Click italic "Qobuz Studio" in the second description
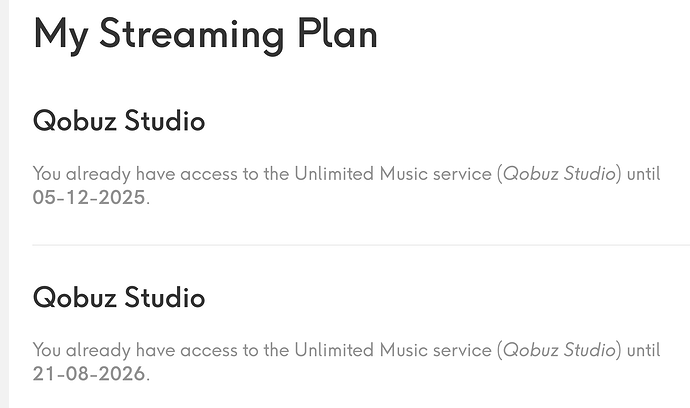Image resolution: width=690 pixels, height=408 pixels. tap(561, 350)
